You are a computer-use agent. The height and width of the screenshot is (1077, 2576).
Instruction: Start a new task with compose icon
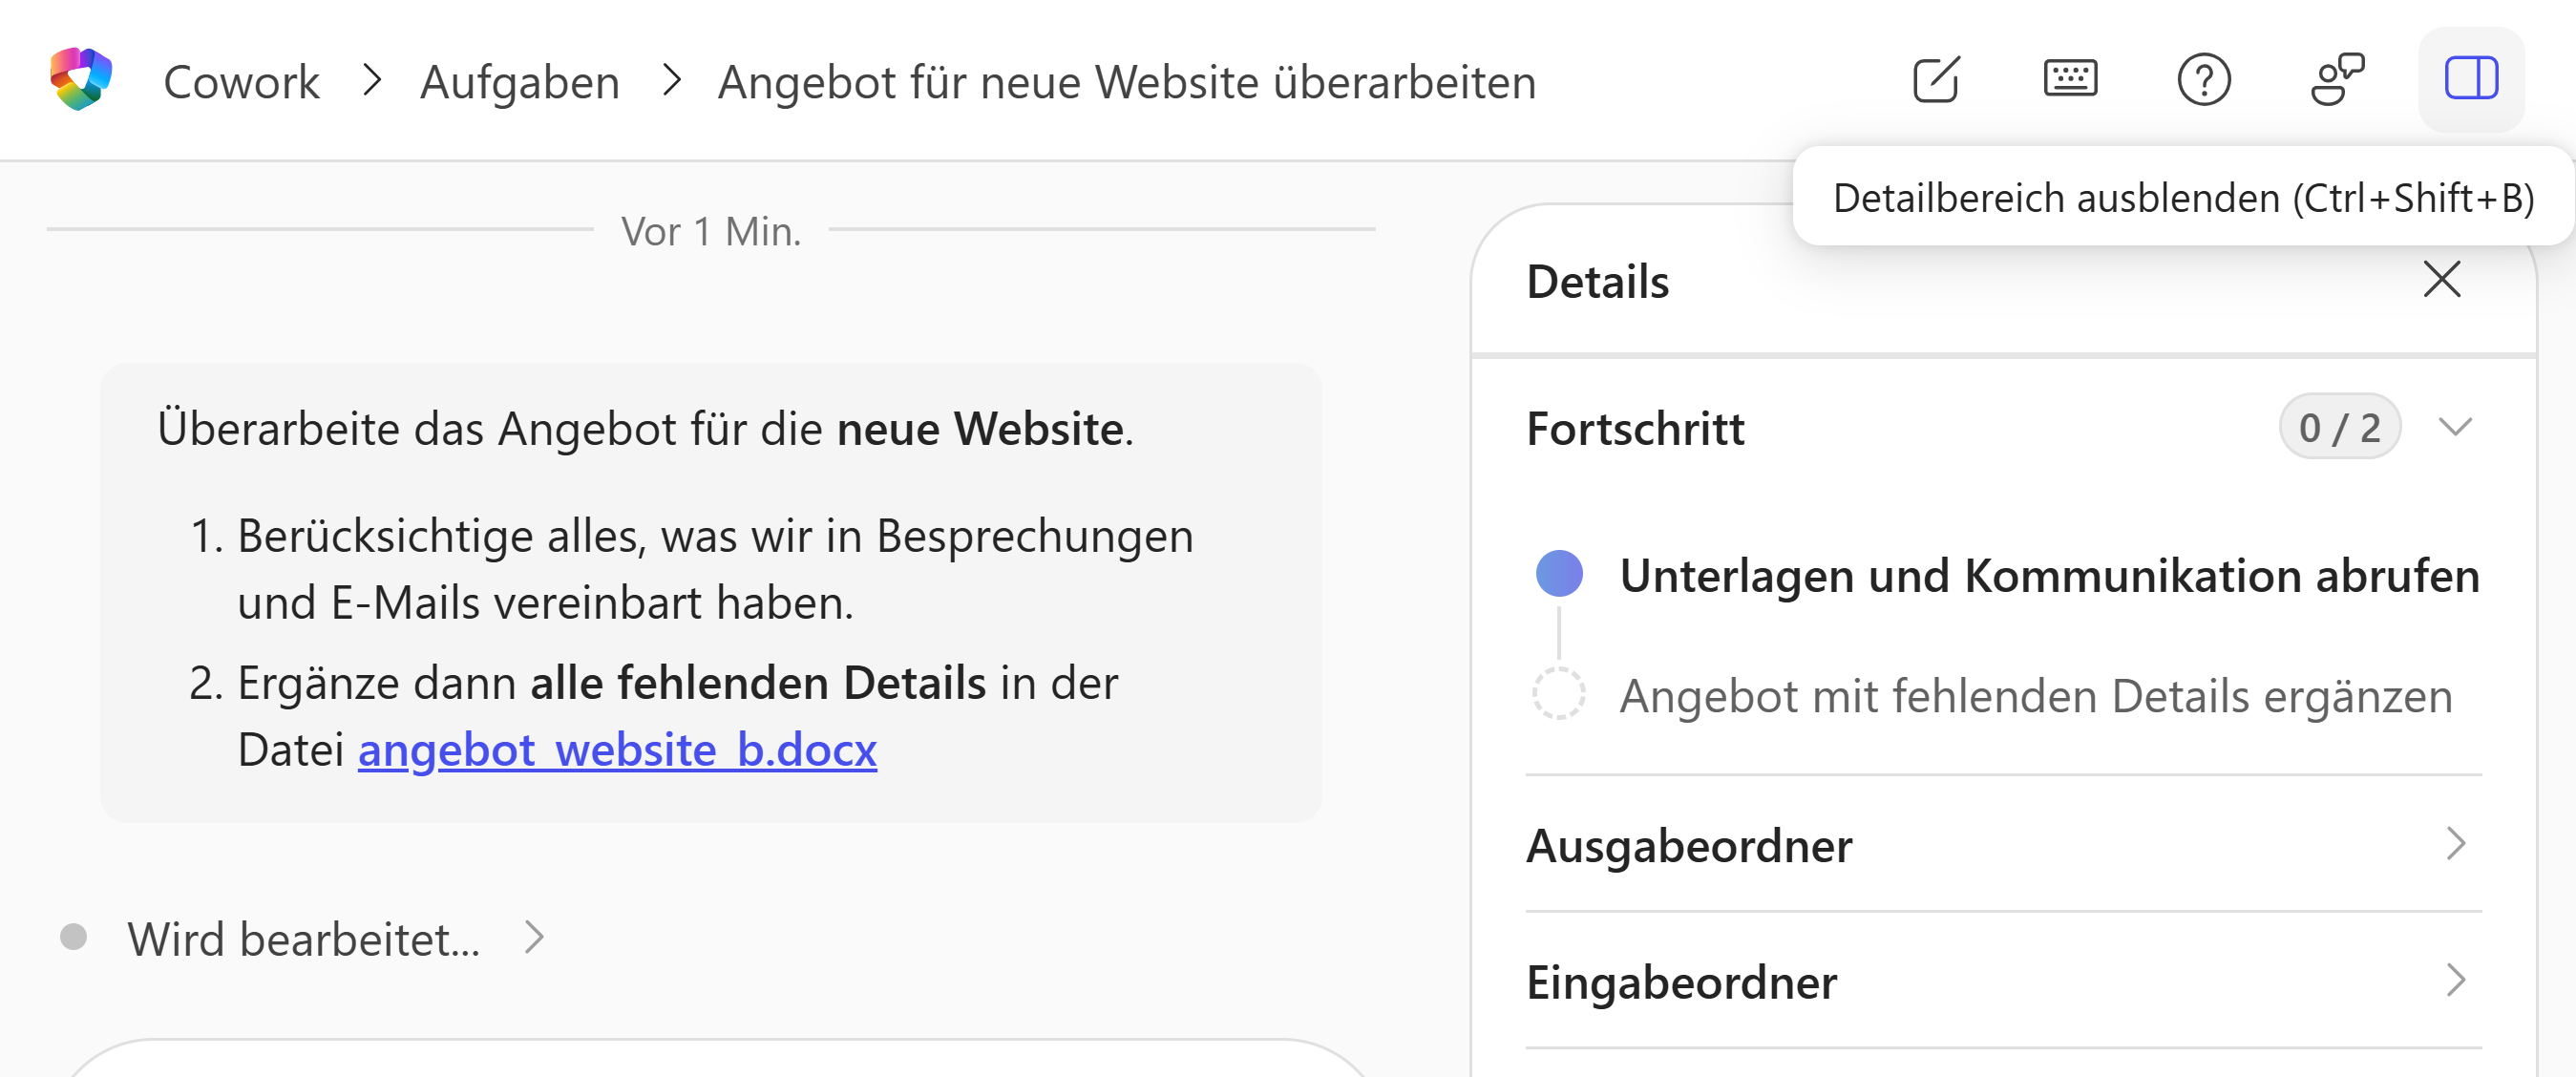coord(1936,80)
